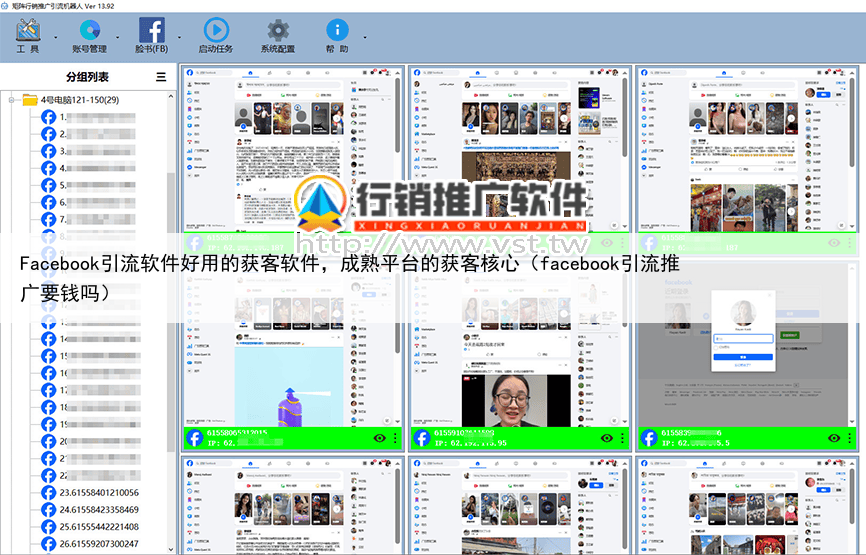The height and width of the screenshot is (555, 866).
Task: Select account row 21 in group list
Action: (91, 459)
